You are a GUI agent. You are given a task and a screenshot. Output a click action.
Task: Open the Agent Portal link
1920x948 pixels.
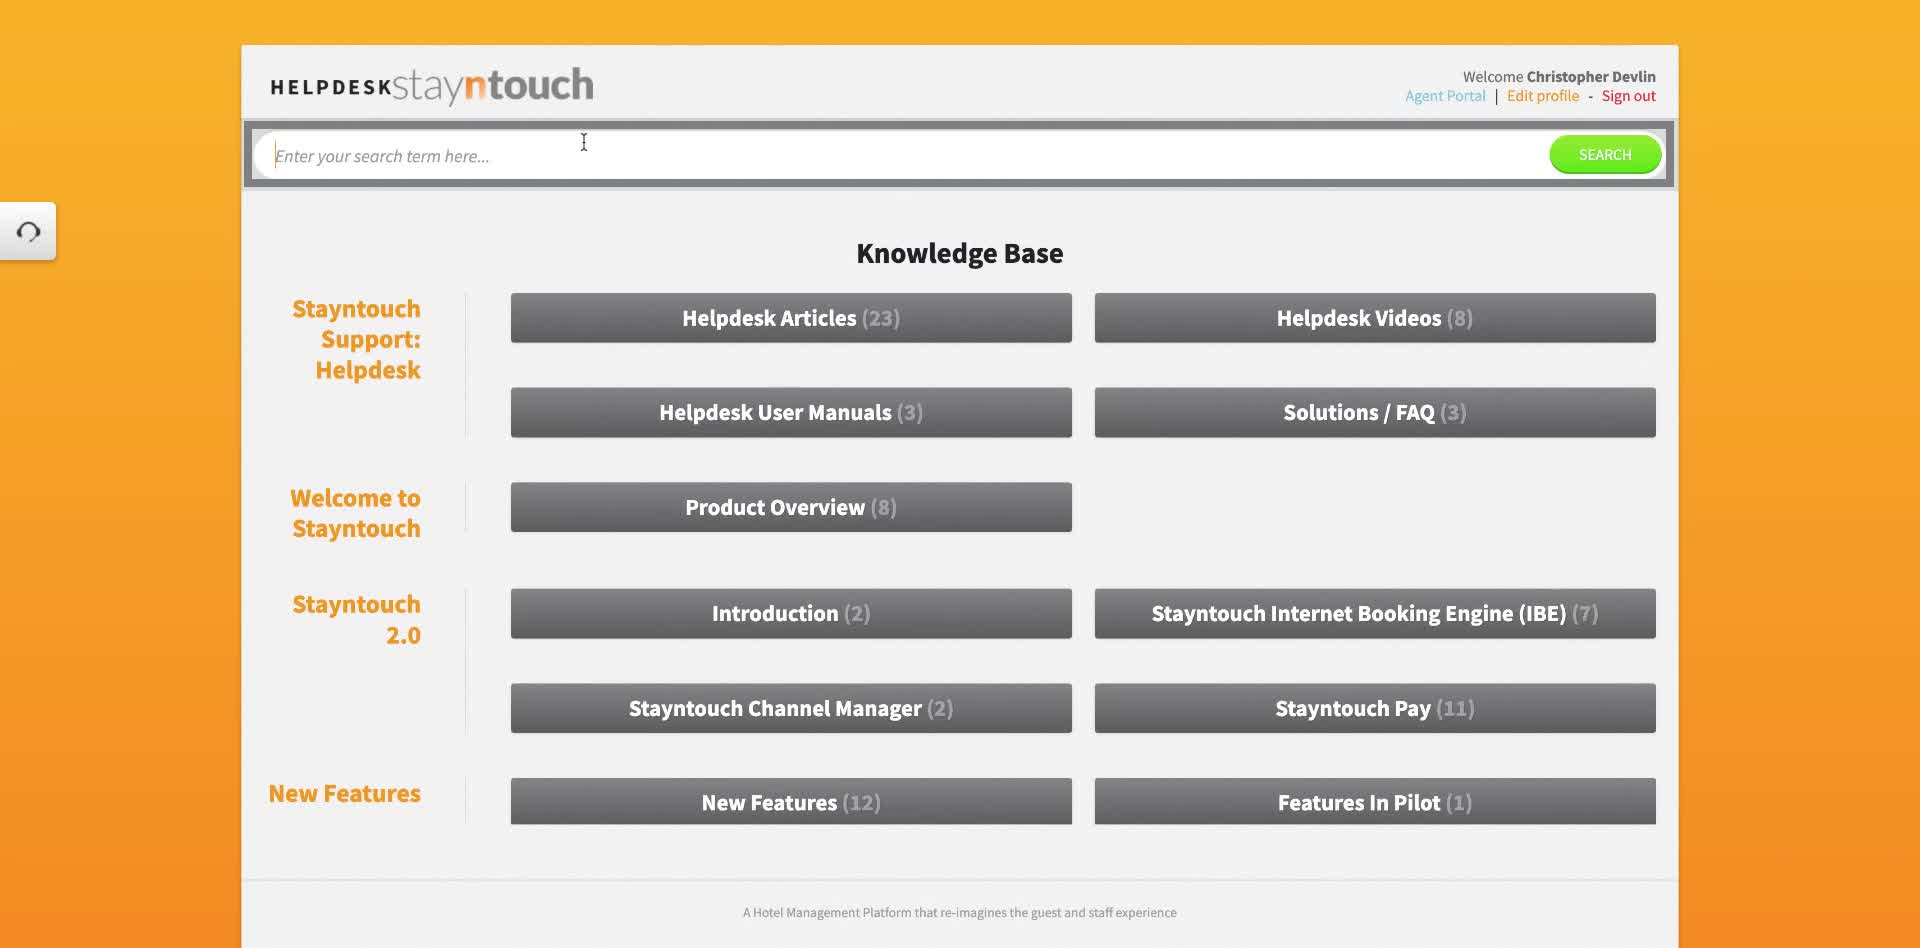(x=1445, y=96)
